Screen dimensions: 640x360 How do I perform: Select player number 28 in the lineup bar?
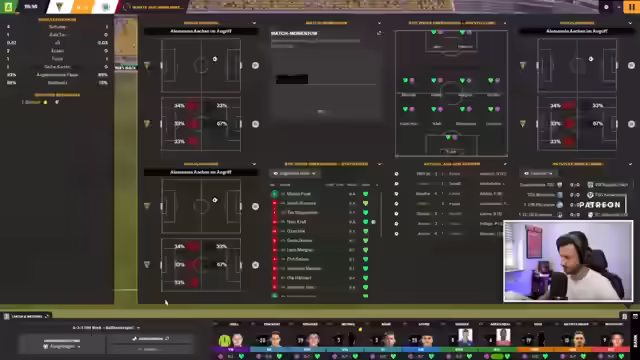[269, 340]
